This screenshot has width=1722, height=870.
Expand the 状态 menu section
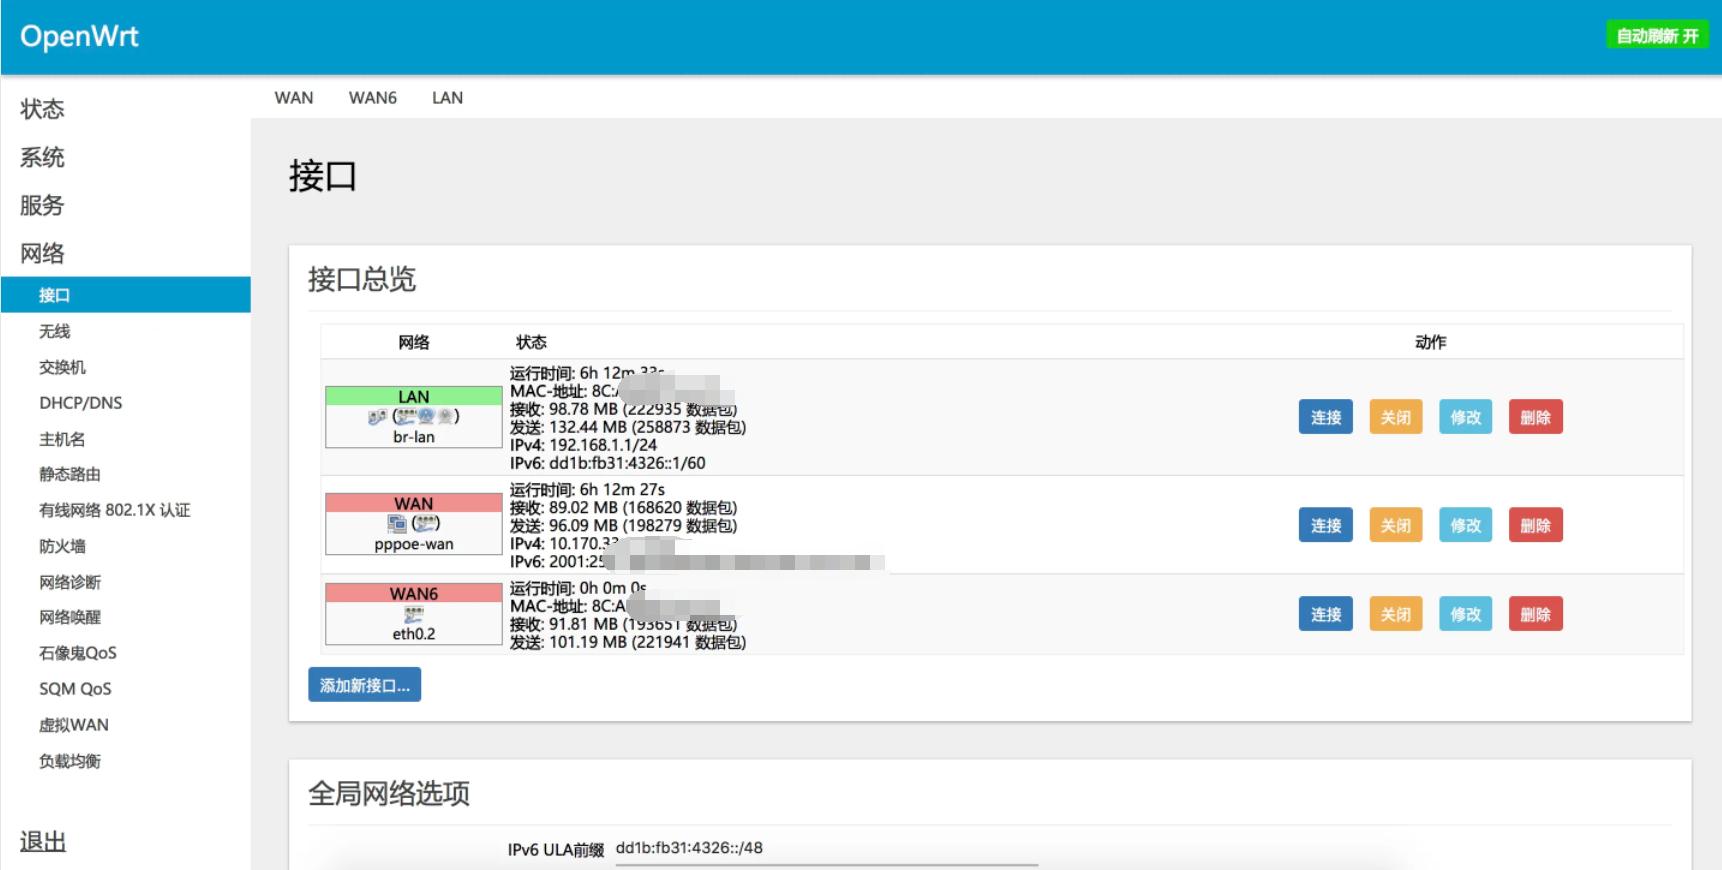point(42,109)
